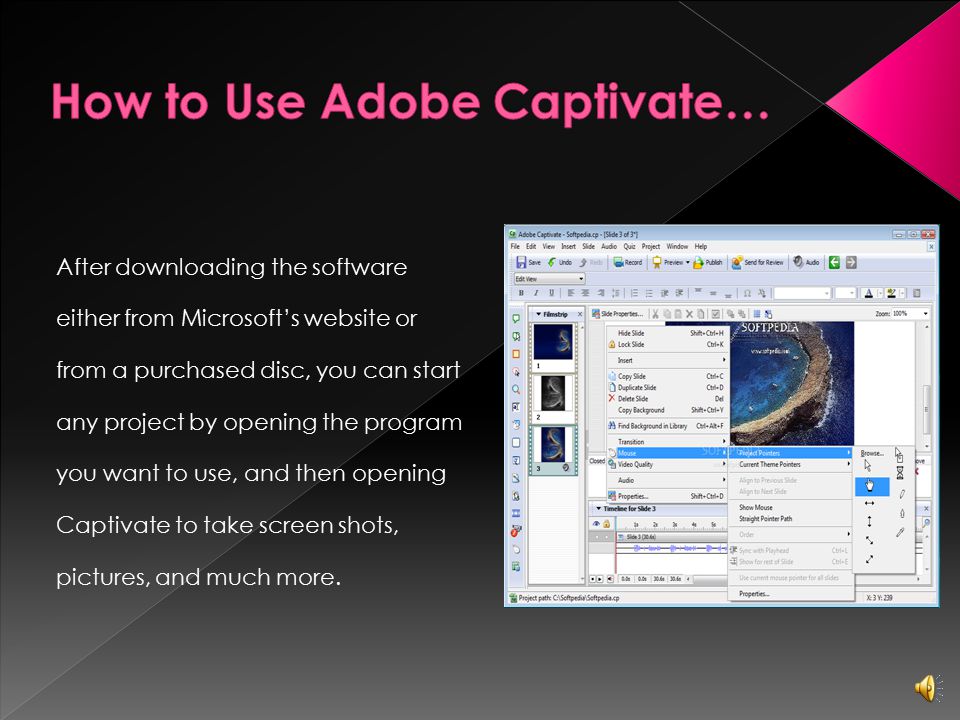Choose the hourglass pointer
Image resolution: width=960 pixels, height=720 pixels.
(x=900, y=473)
